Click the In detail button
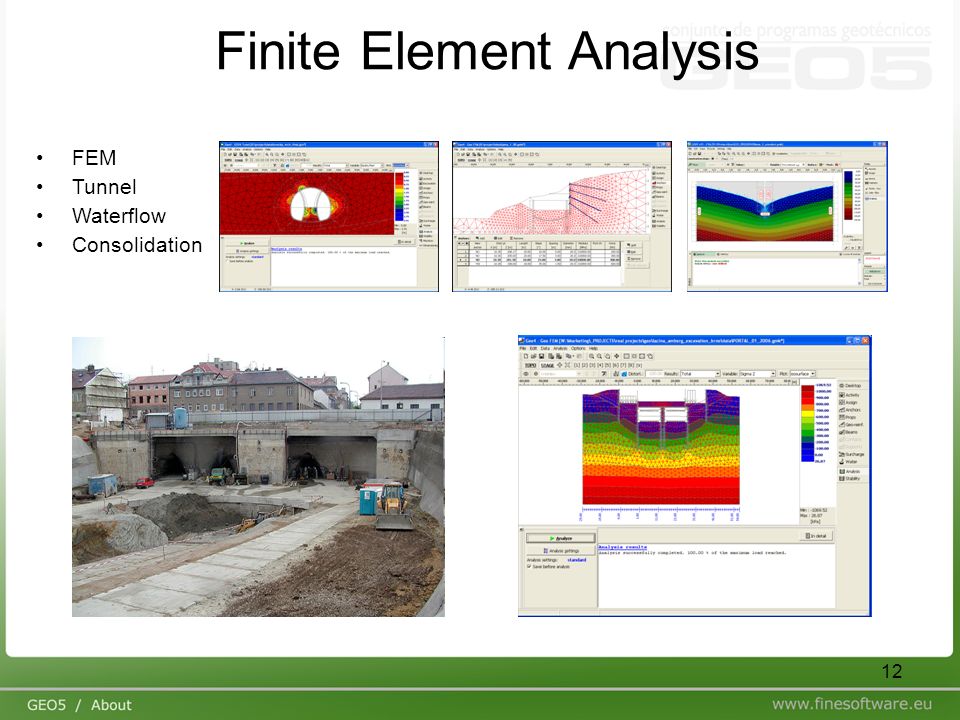Viewport: 960px width, 720px height. tap(817, 536)
